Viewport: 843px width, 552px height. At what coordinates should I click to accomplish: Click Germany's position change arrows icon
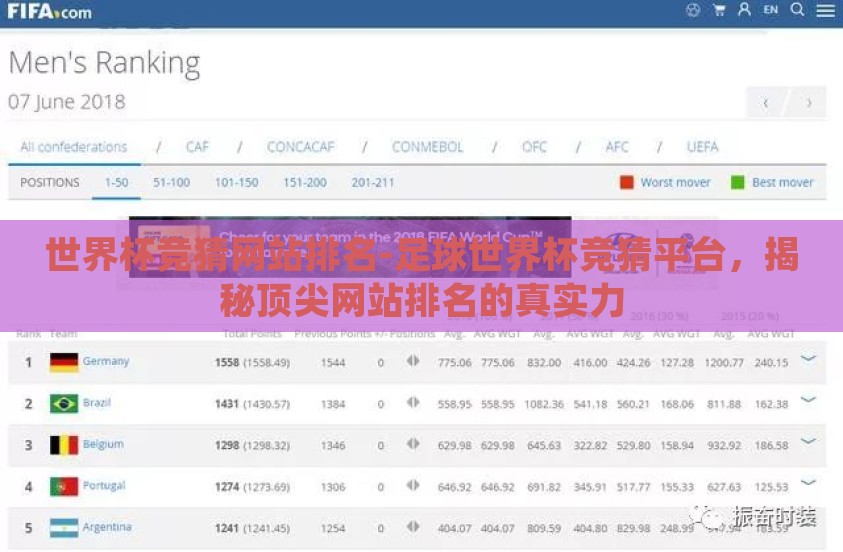pos(413,361)
